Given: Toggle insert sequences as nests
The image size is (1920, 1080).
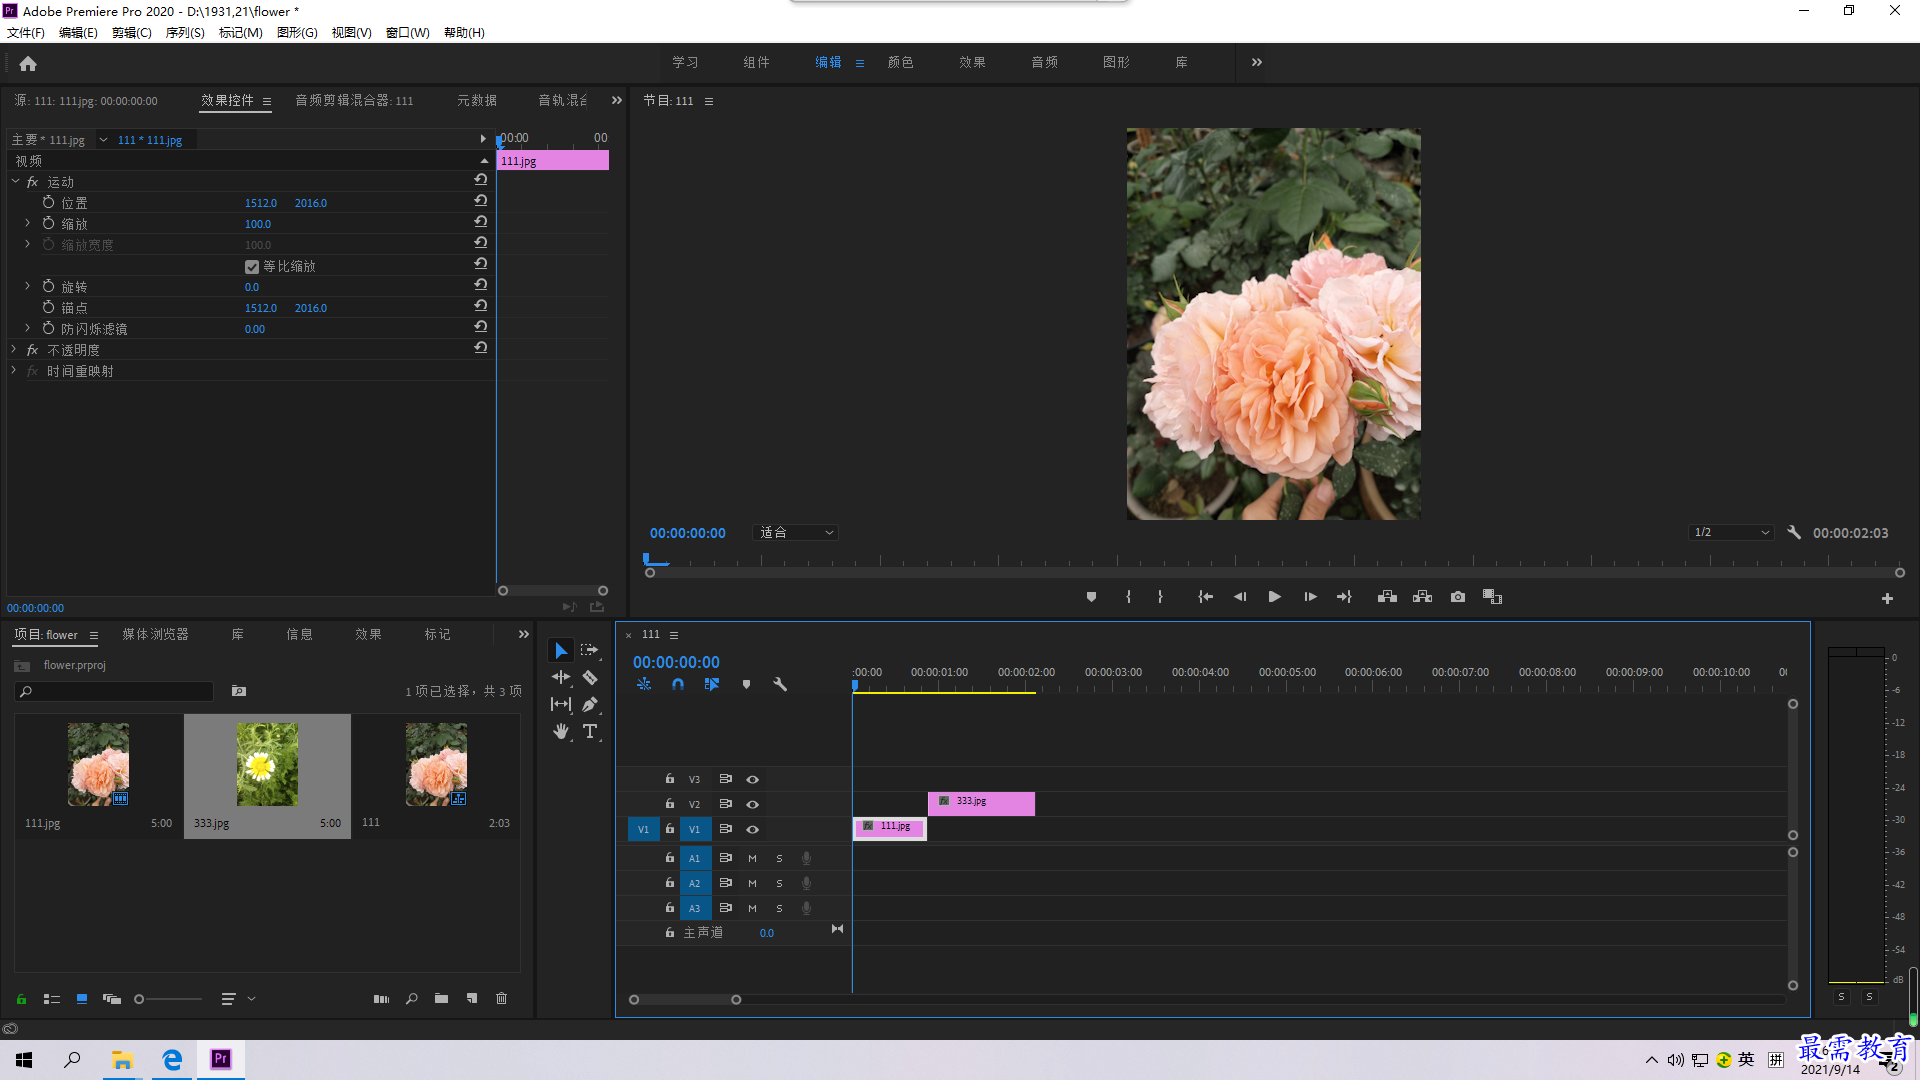Looking at the screenshot, I should coord(644,685).
